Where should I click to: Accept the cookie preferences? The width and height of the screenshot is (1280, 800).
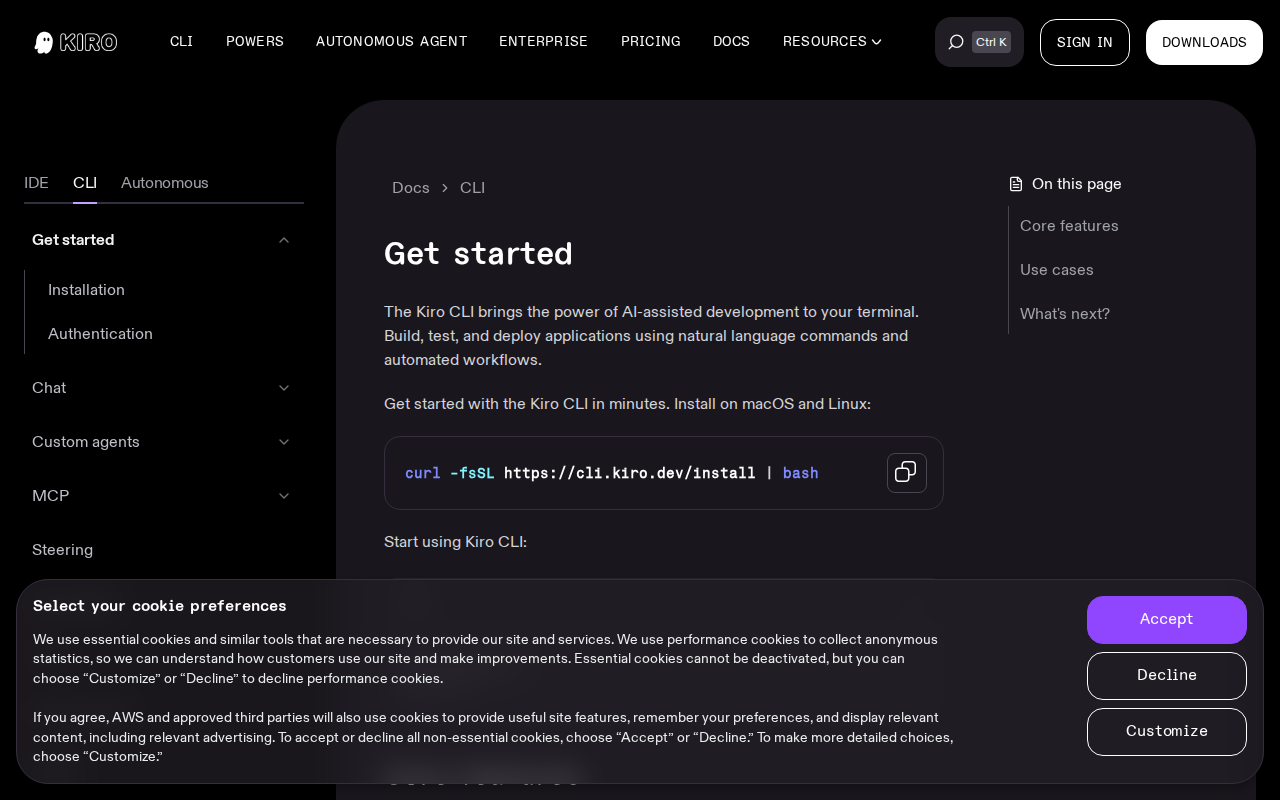pos(1166,620)
